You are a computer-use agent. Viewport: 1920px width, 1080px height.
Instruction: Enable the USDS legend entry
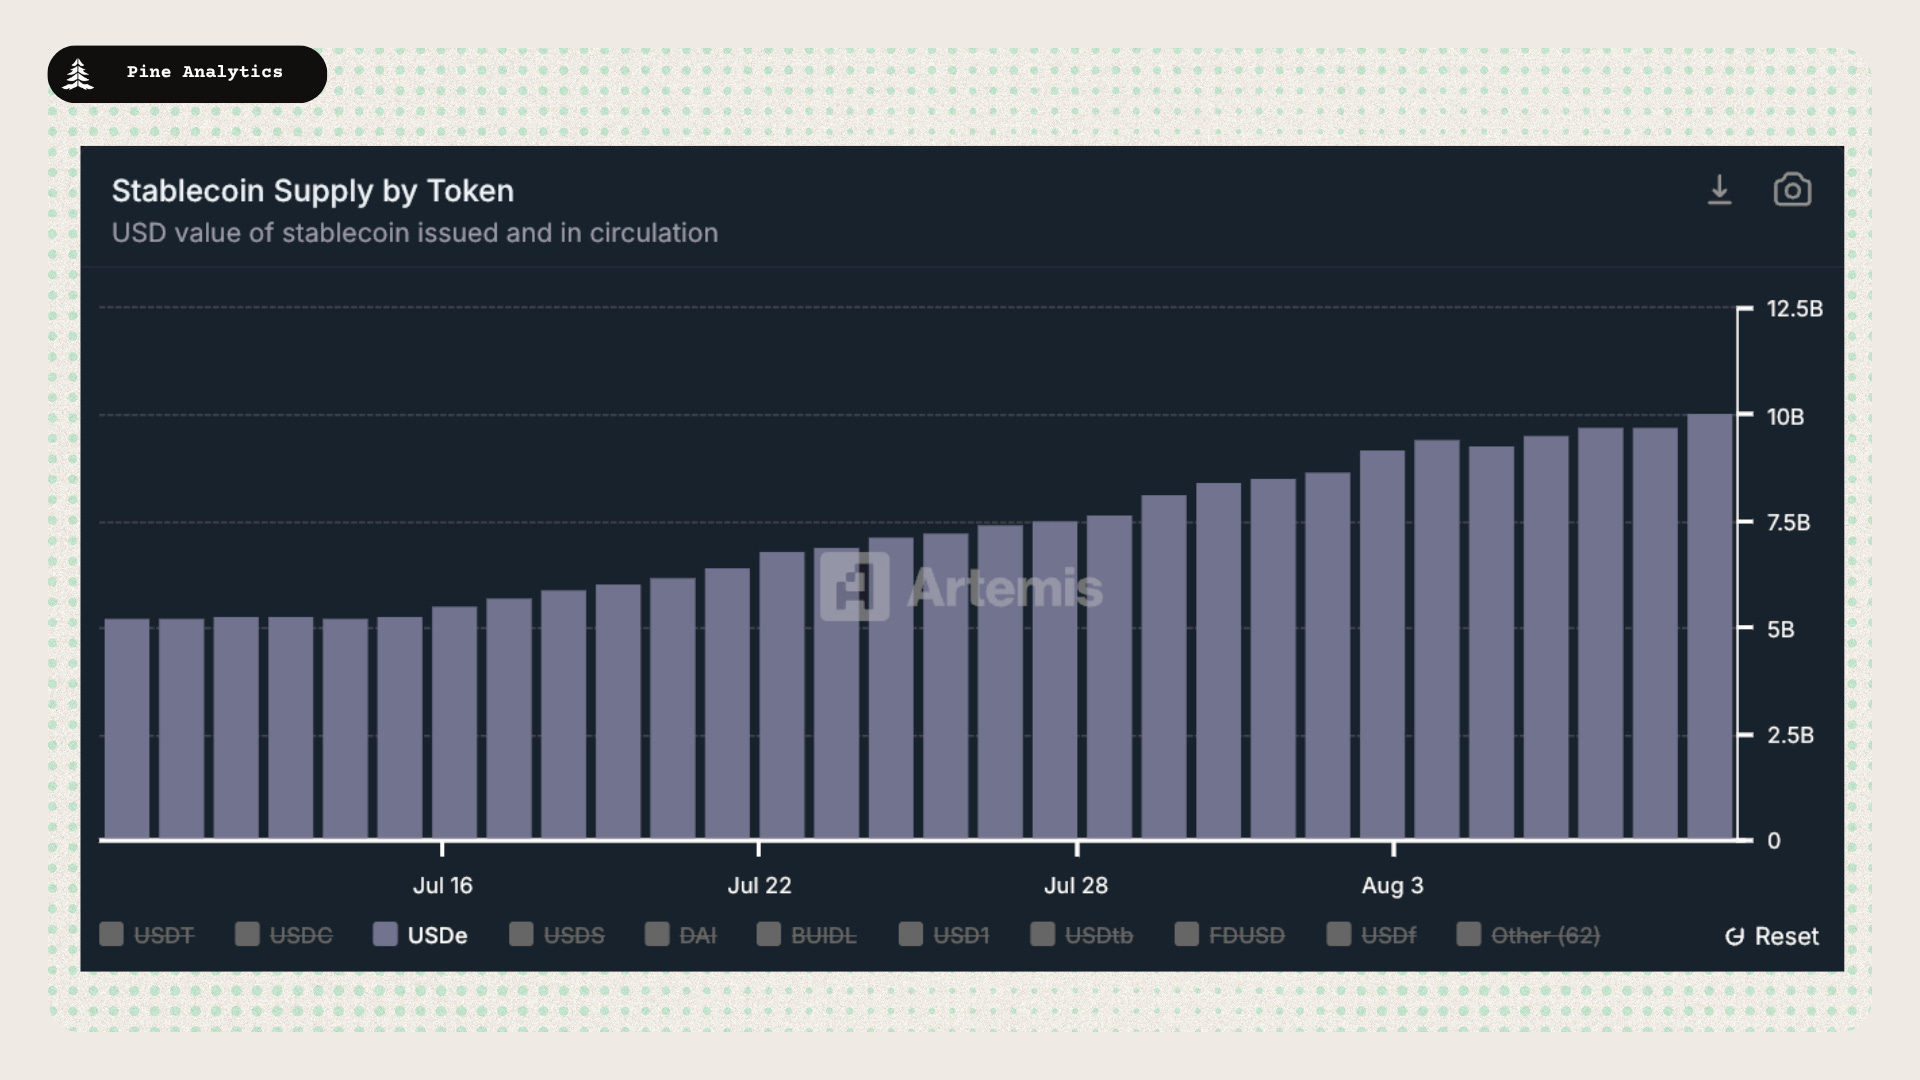tap(557, 935)
